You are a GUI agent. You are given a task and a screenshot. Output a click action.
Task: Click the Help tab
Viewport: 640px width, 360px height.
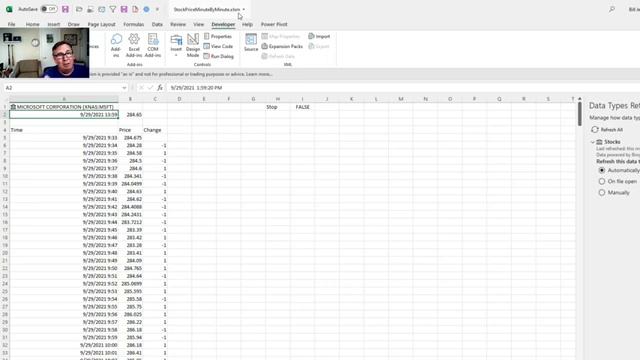coord(247,24)
